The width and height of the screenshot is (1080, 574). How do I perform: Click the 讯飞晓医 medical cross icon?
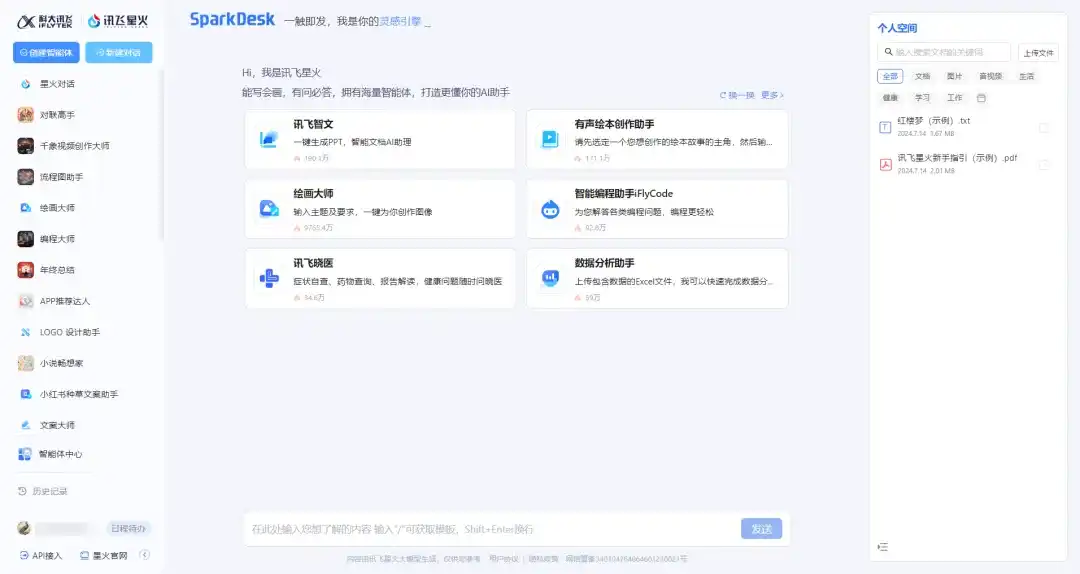pyautogui.click(x=269, y=278)
